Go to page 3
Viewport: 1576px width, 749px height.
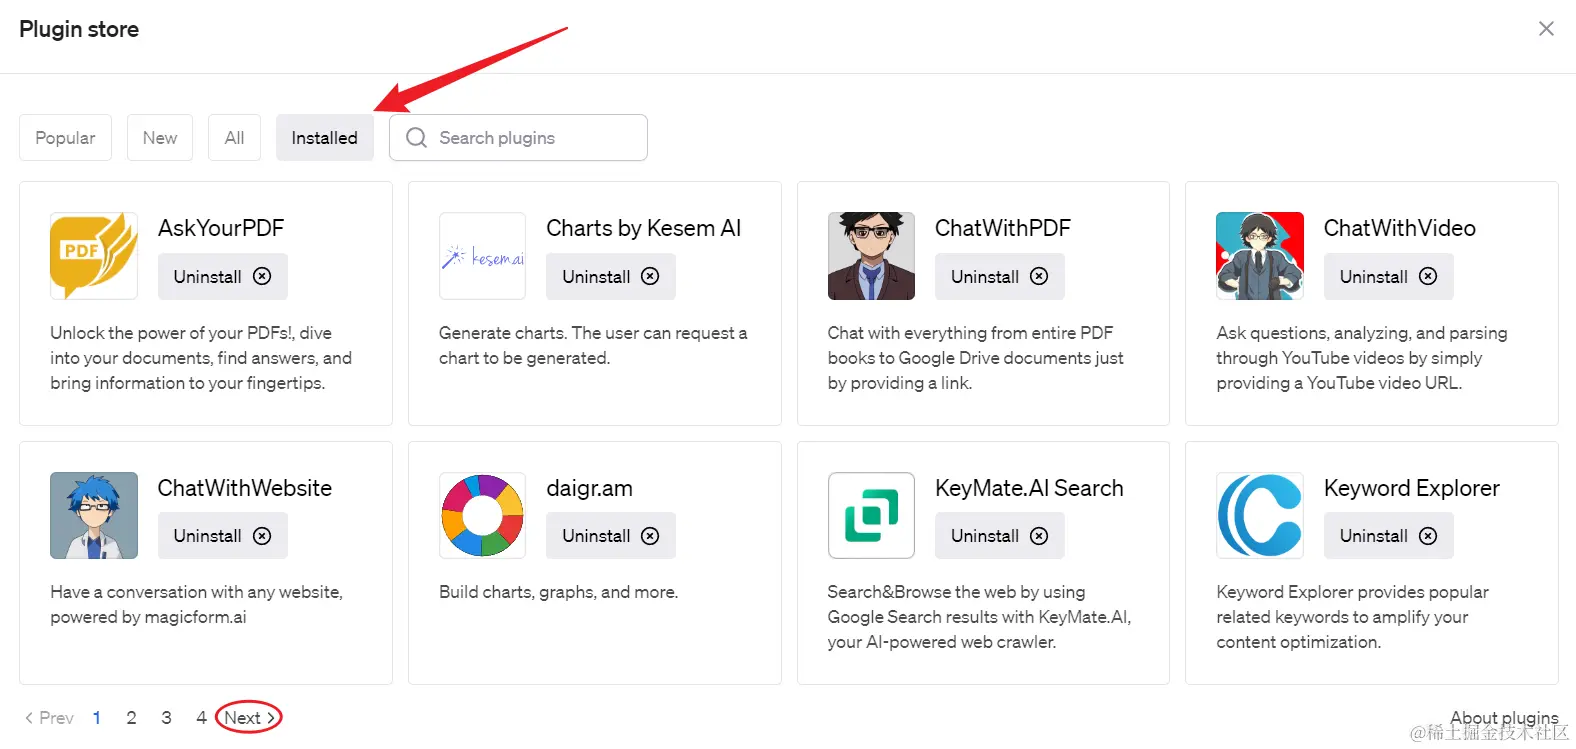166,717
